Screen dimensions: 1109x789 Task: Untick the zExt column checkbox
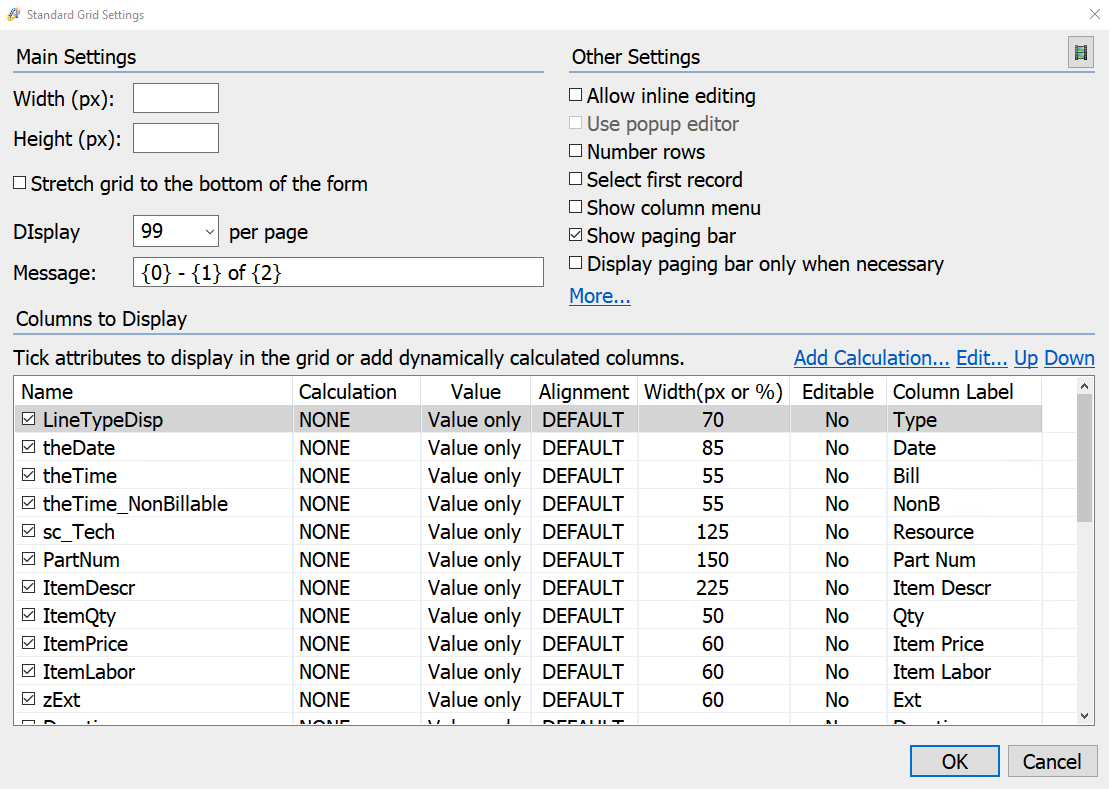point(28,699)
